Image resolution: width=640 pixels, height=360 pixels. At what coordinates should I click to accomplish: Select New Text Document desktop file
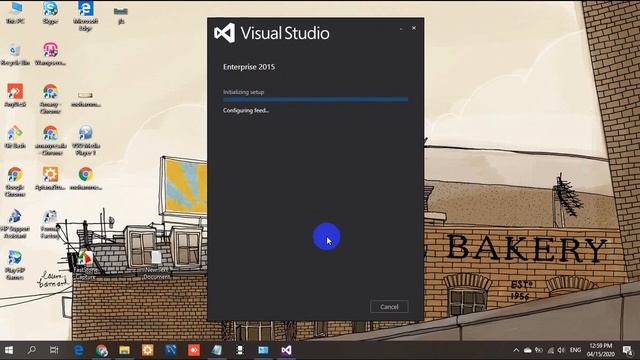pyautogui.click(x=156, y=265)
